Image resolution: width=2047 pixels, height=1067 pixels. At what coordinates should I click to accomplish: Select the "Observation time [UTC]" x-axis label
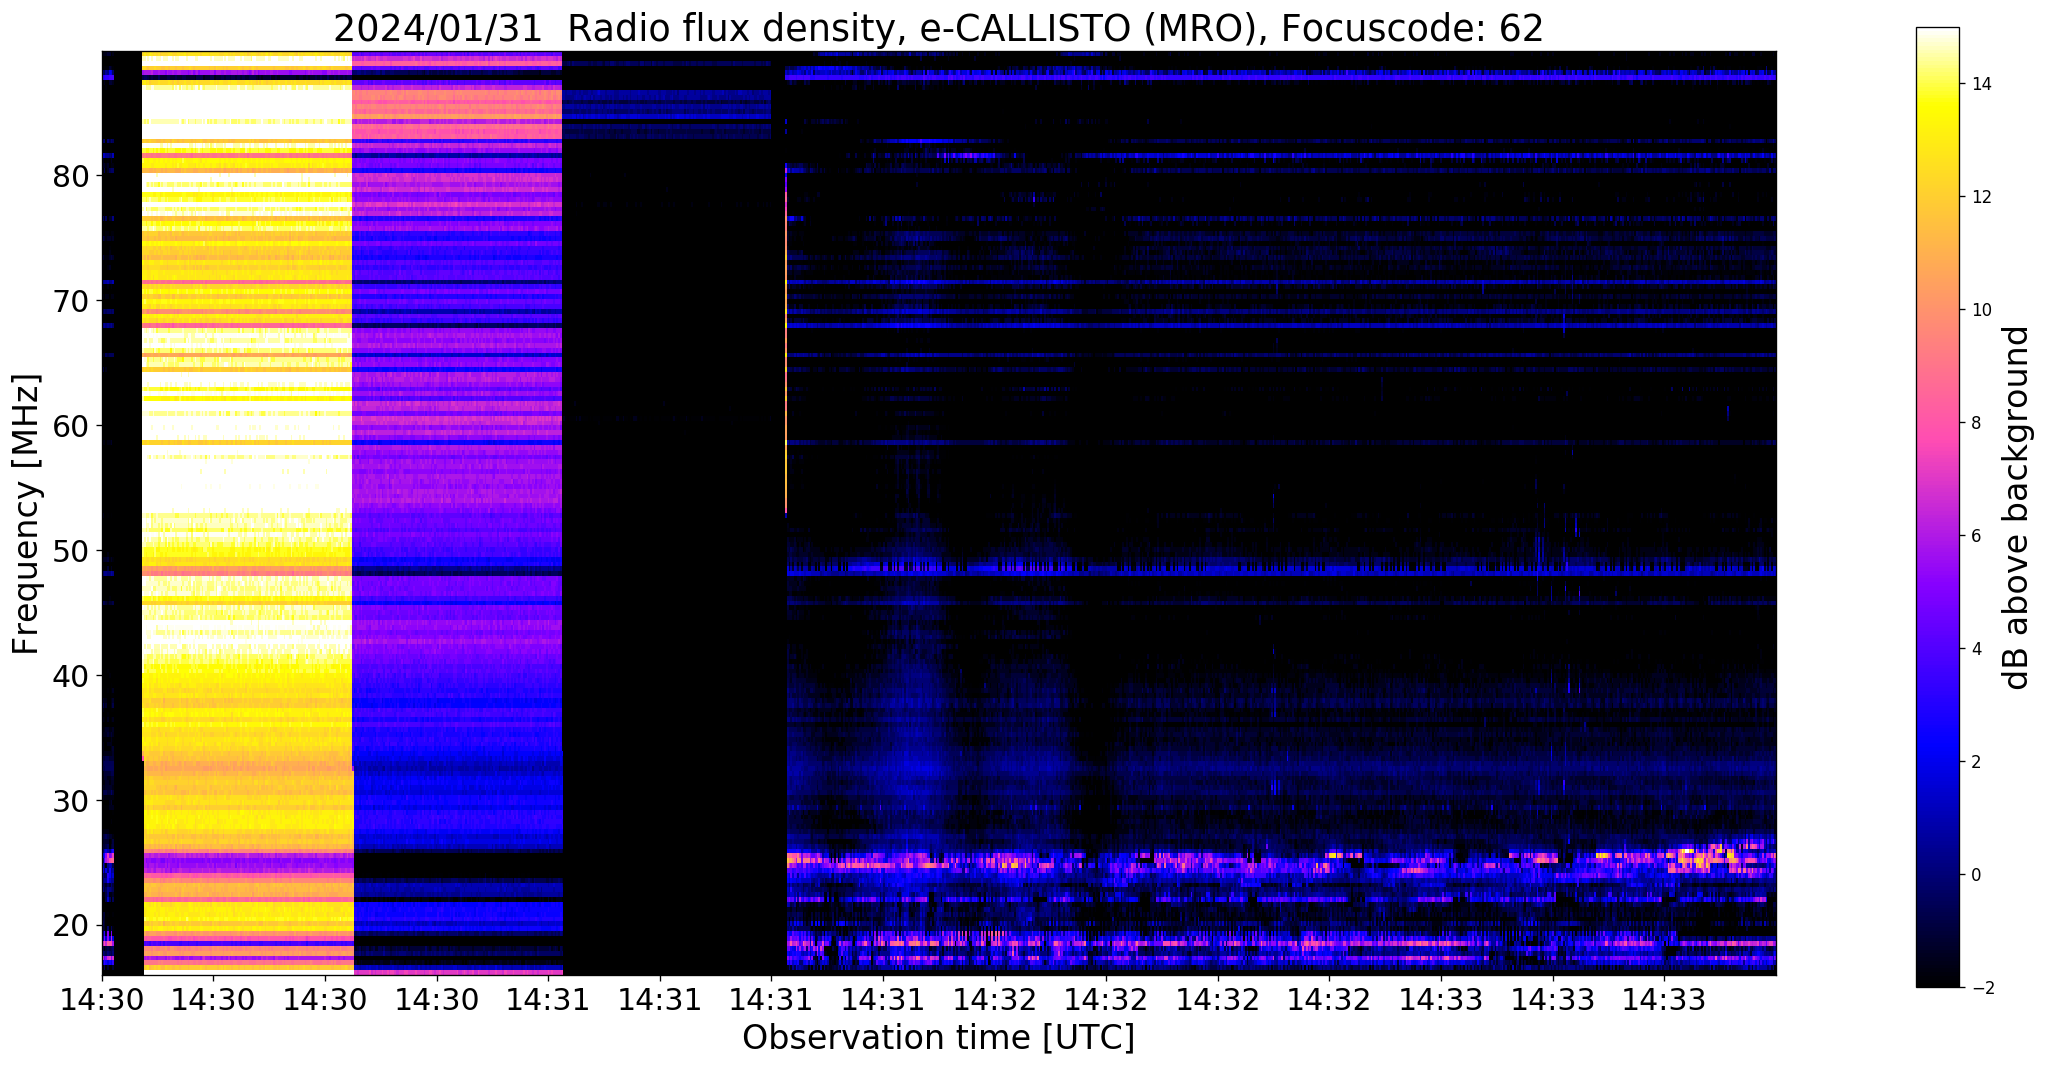[x=938, y=1037]
